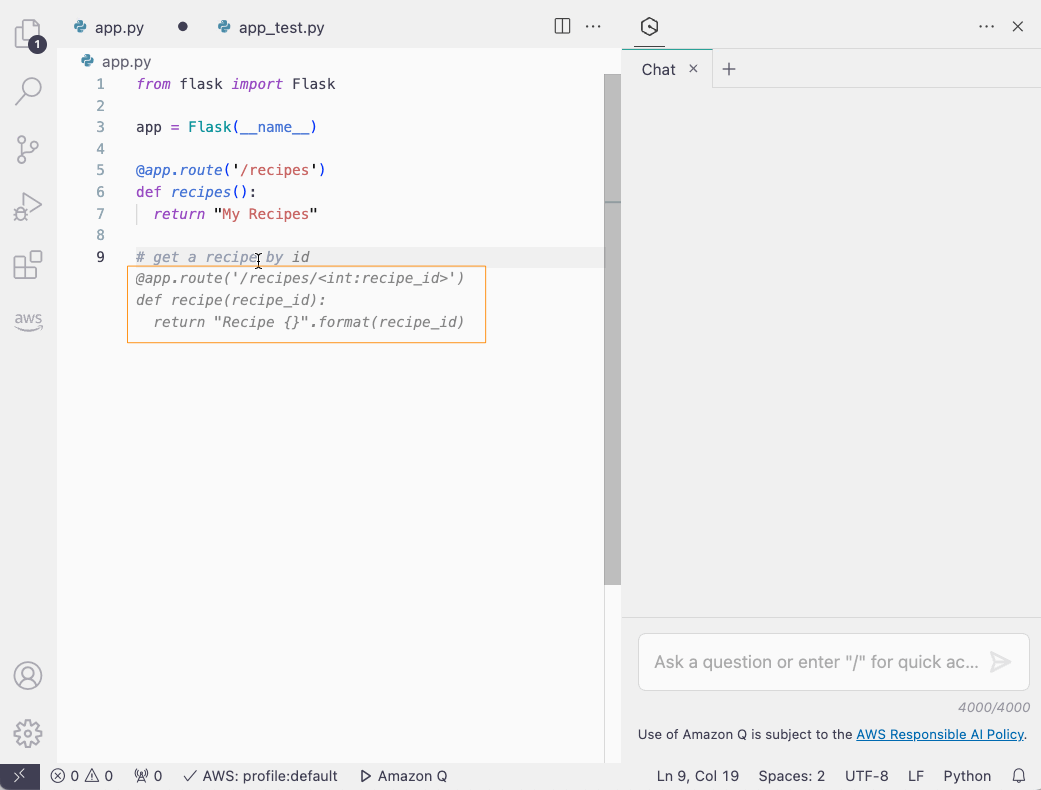Screen dimensions: 1041x790
Task: Open the editor more actions menu
Action: pyautogui.click(x=593, y=26)
